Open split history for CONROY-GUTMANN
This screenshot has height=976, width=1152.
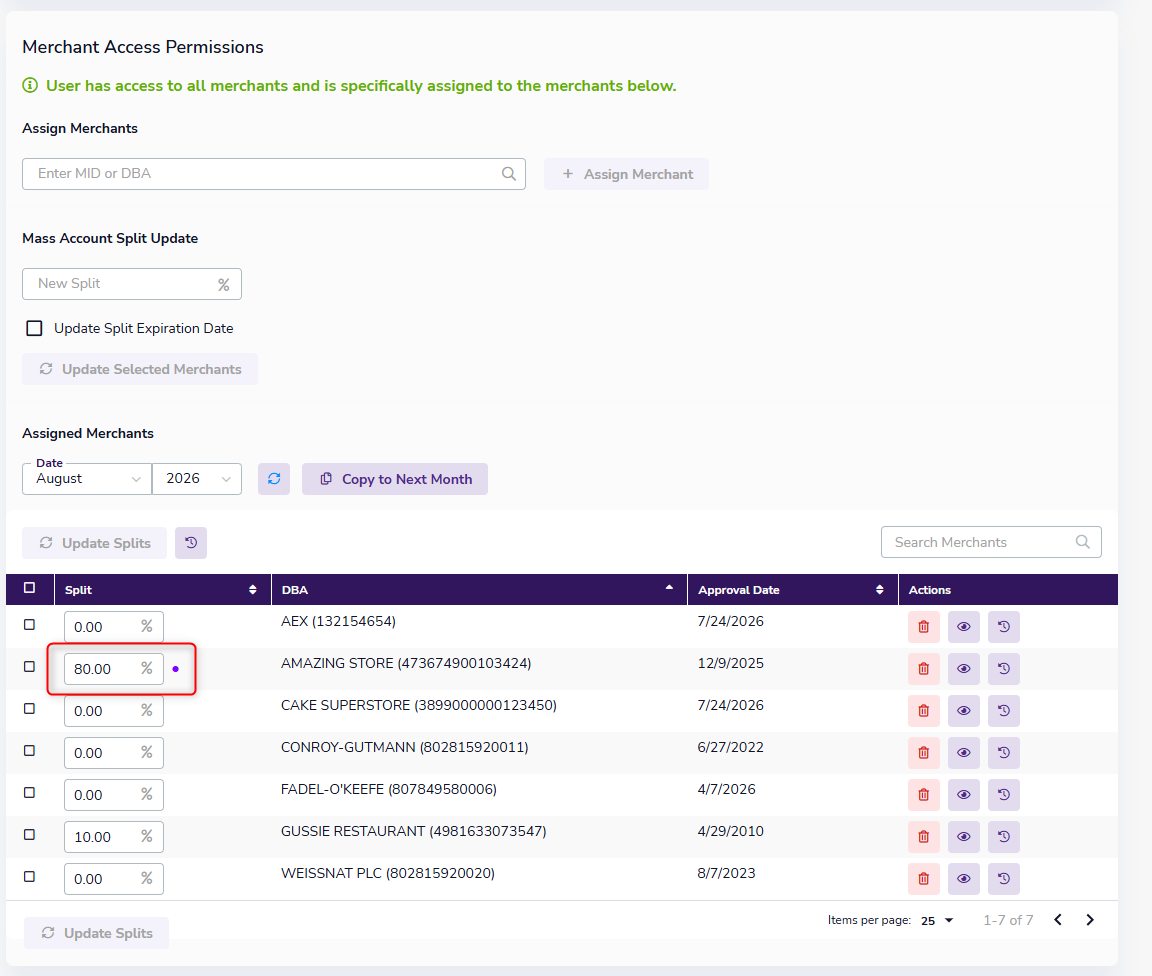[1004, 753]
